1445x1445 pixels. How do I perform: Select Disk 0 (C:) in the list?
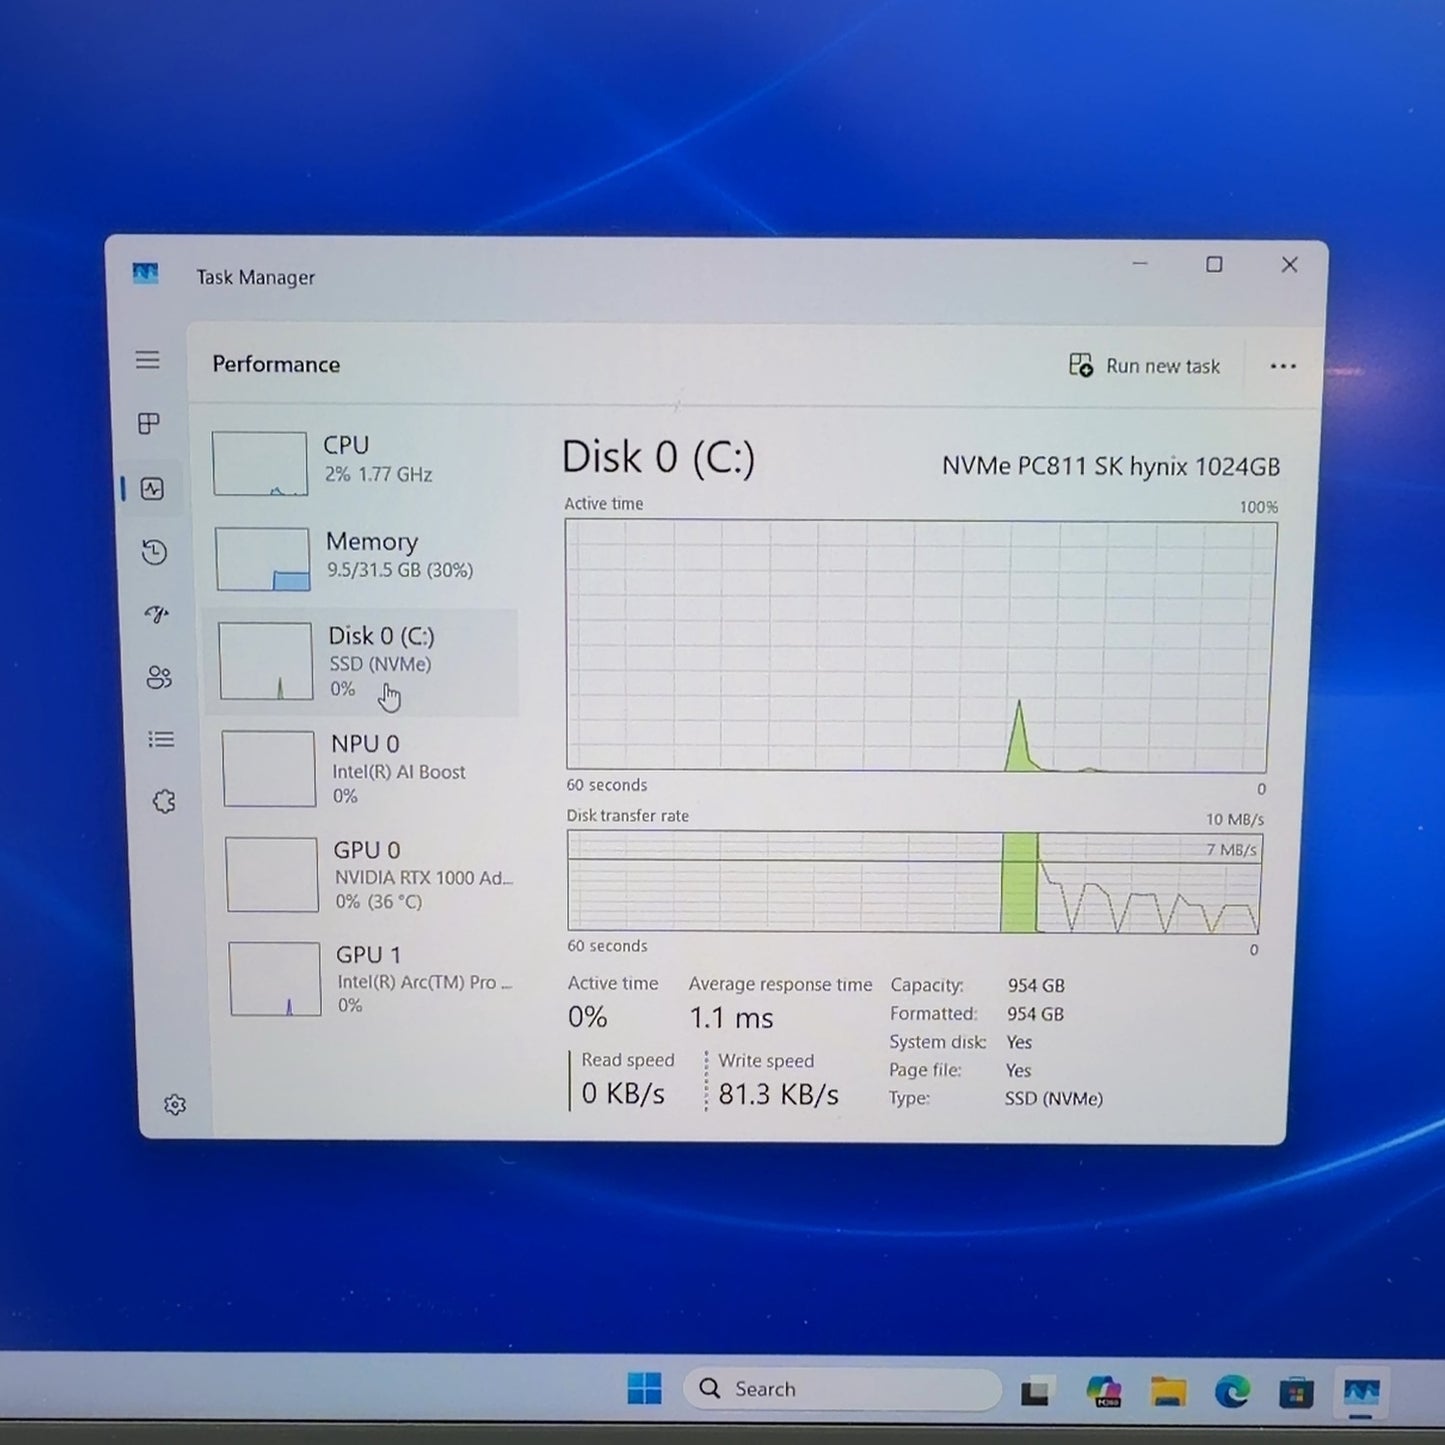click(362, 661)
